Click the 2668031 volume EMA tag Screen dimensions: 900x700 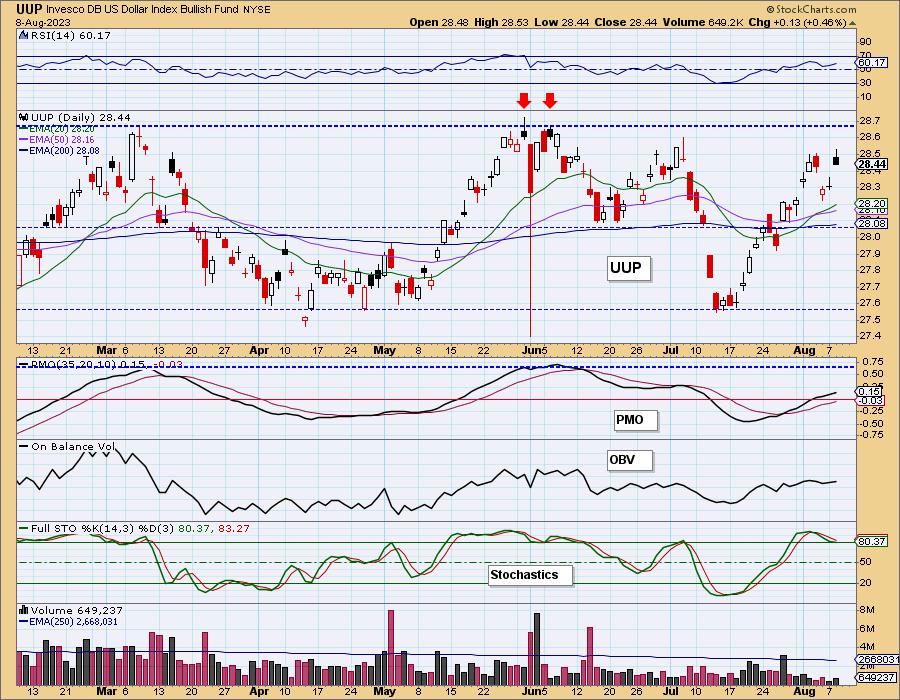[875, 659]
